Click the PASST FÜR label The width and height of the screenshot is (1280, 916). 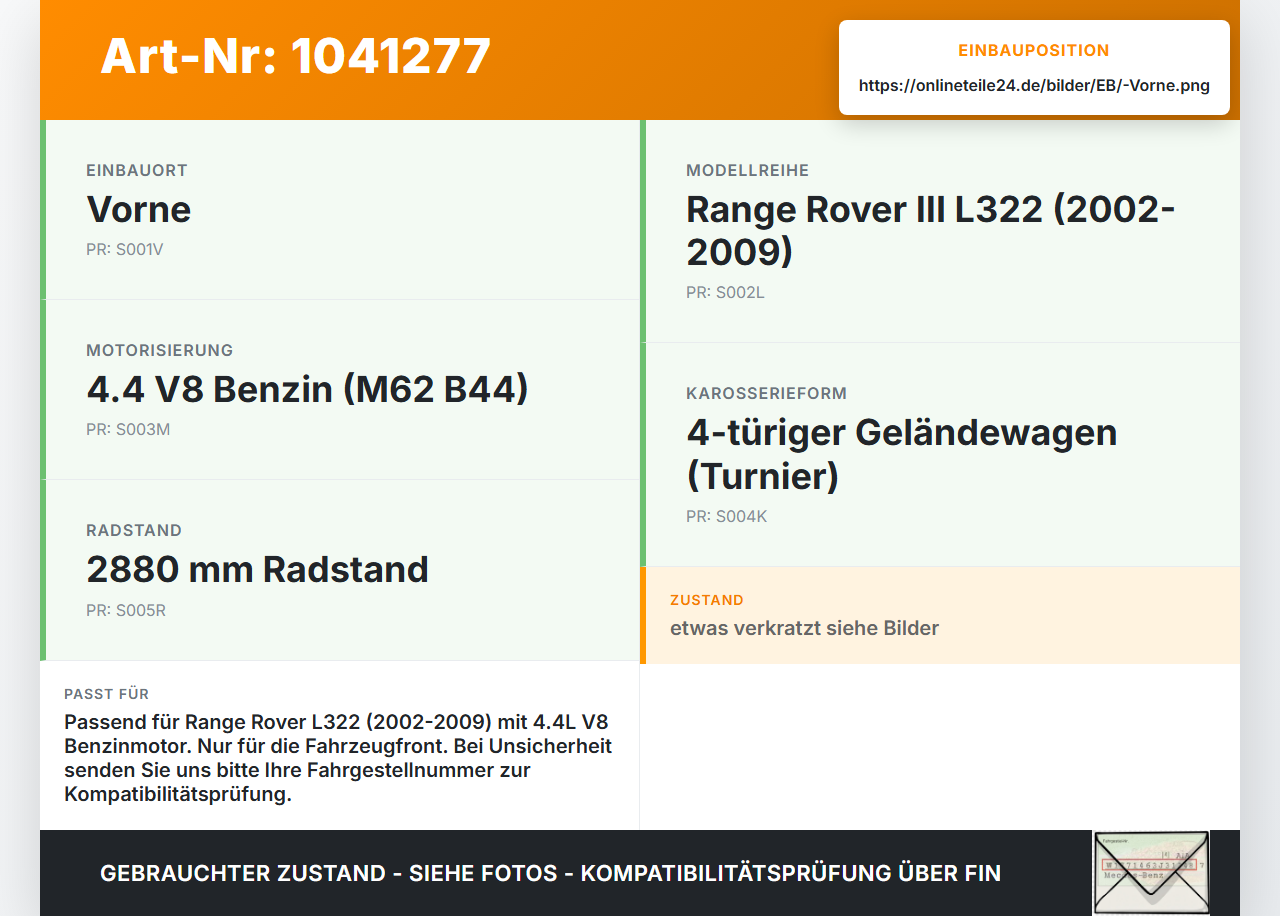pos(107,694)
